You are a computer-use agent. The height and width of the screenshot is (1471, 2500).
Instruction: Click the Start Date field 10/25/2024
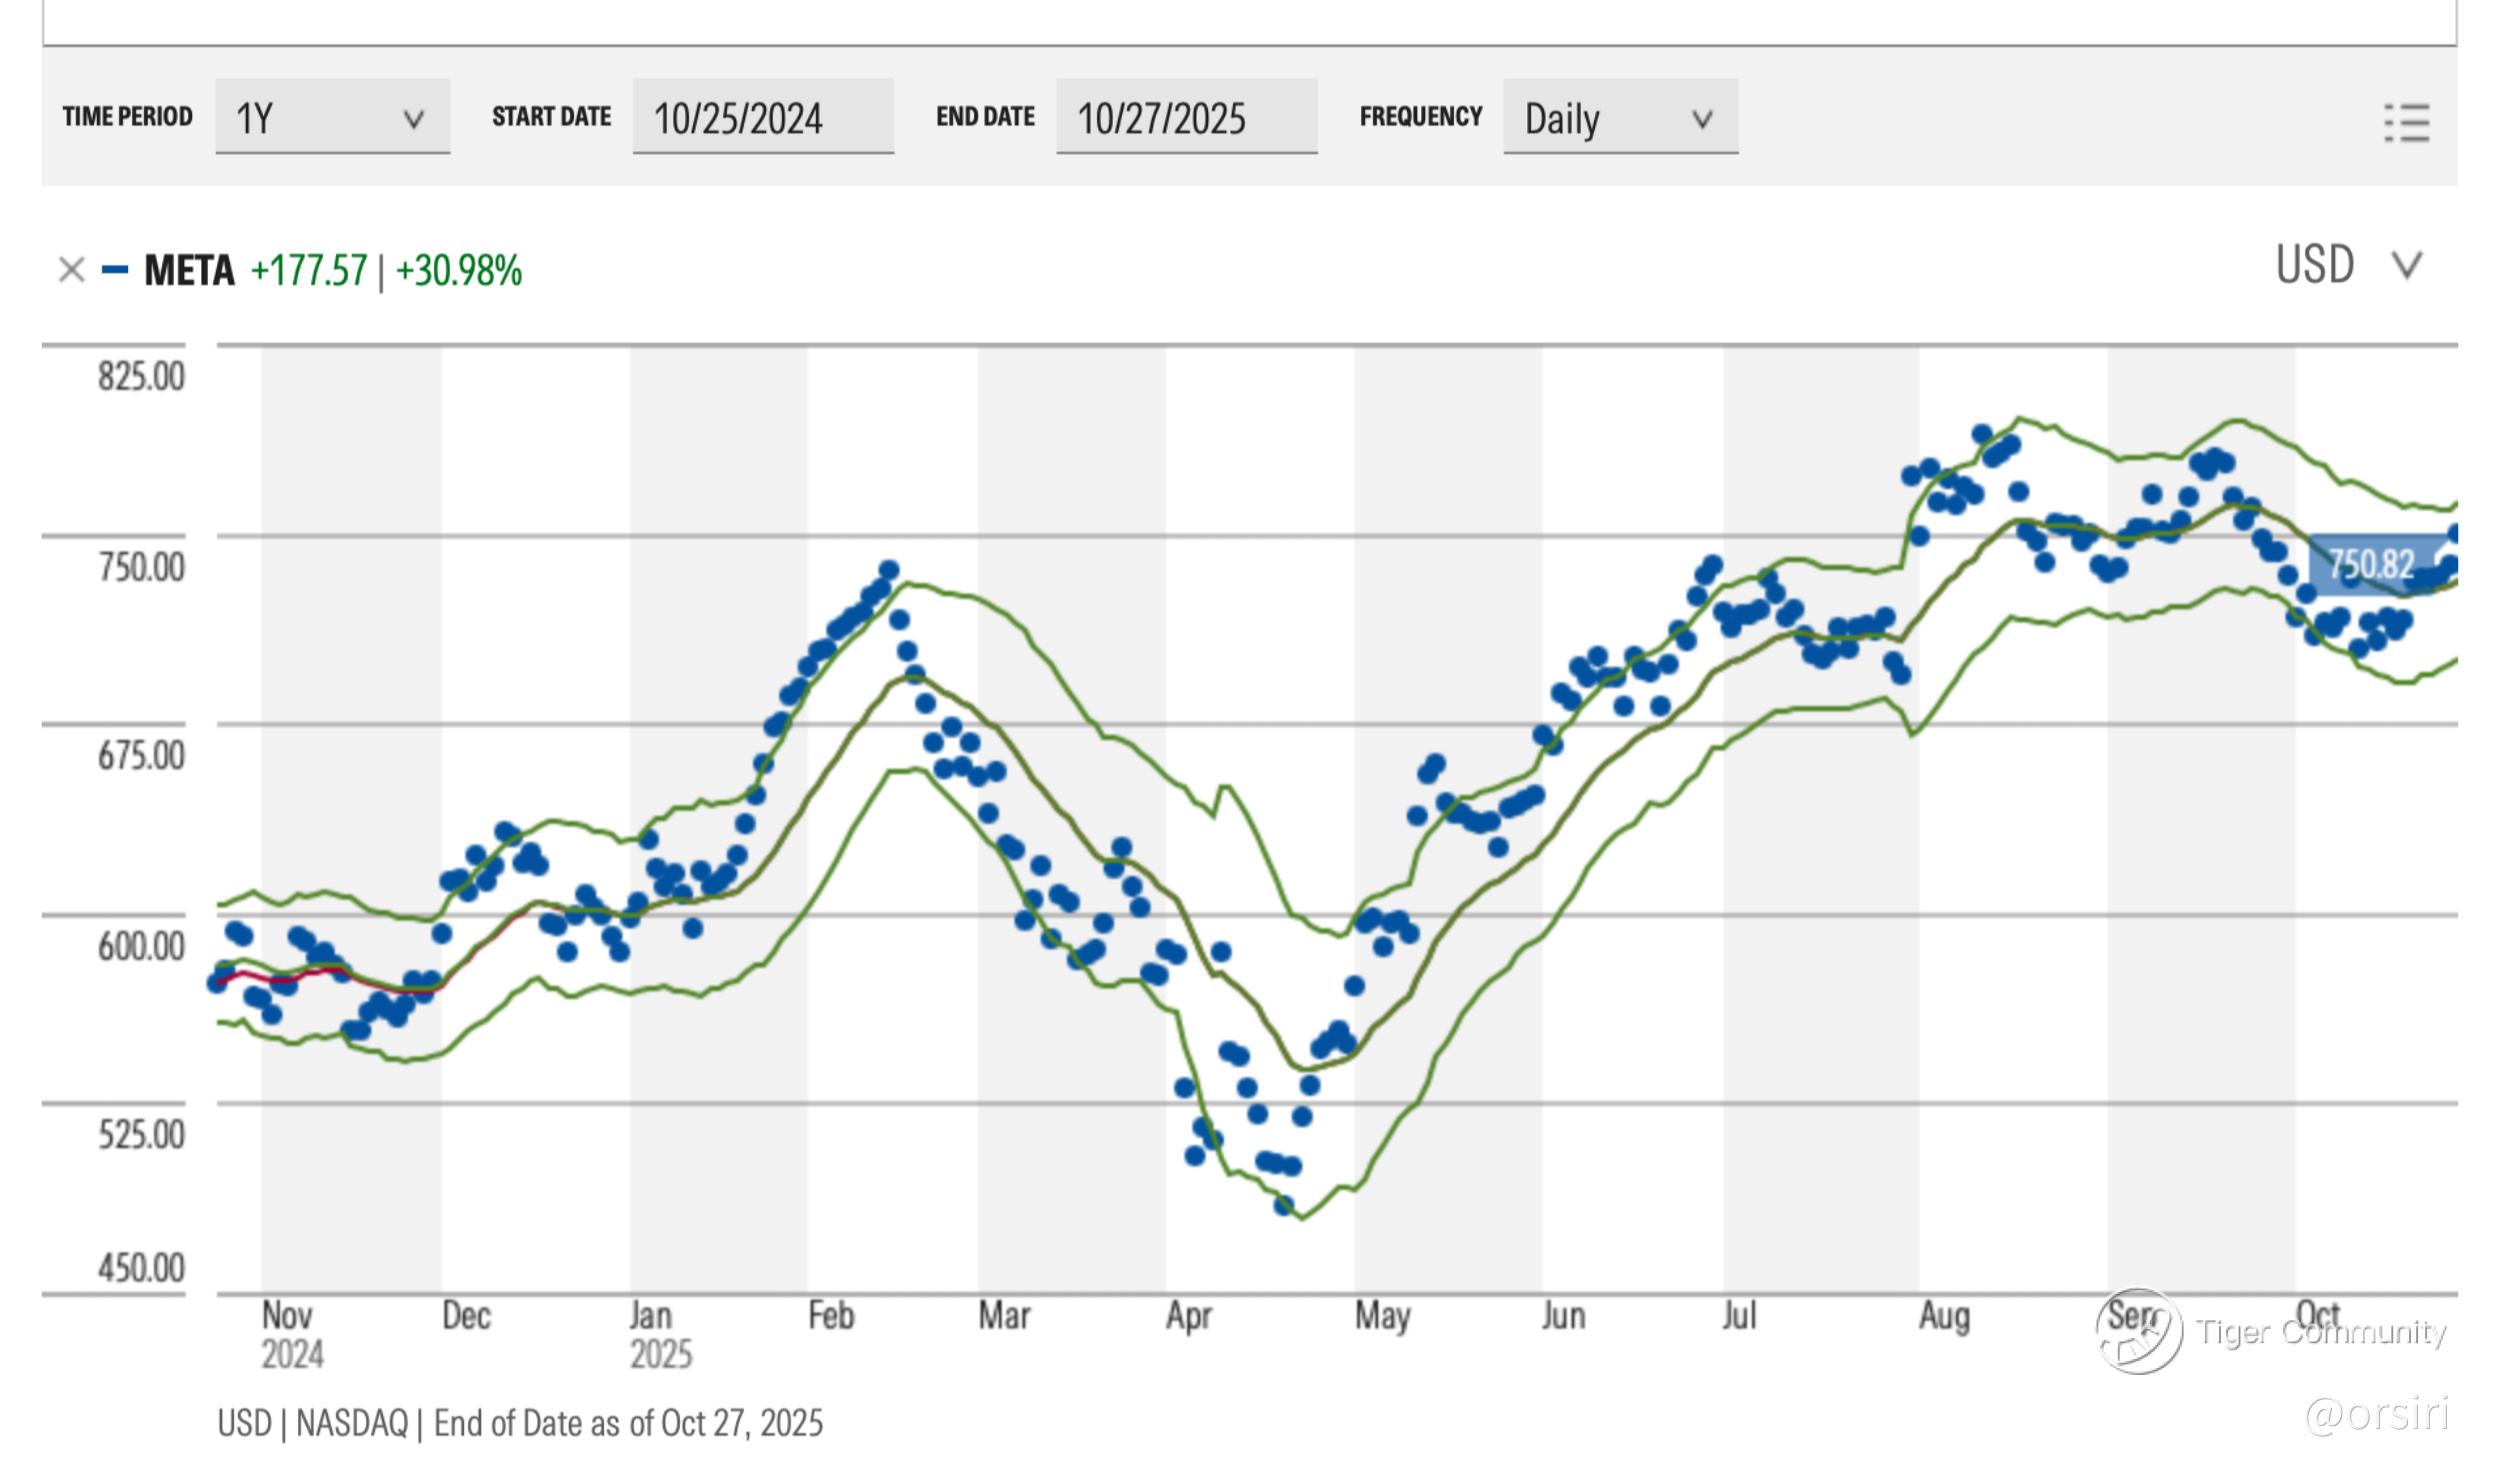(762, 118)
